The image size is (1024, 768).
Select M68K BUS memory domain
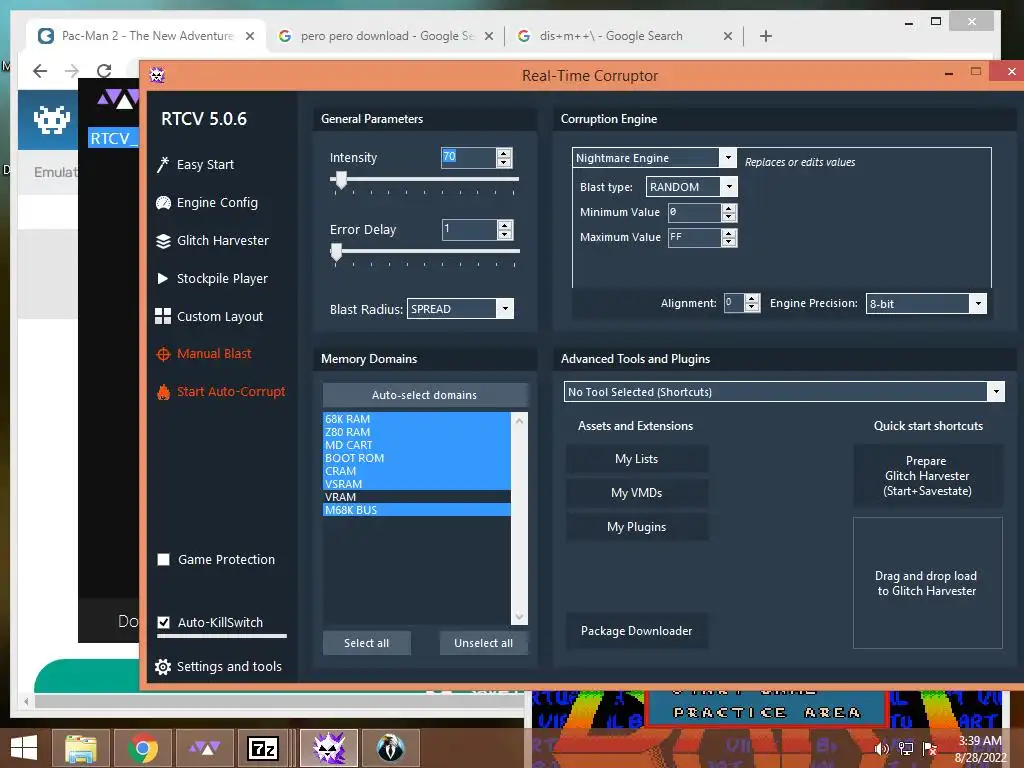click(417, 510)
